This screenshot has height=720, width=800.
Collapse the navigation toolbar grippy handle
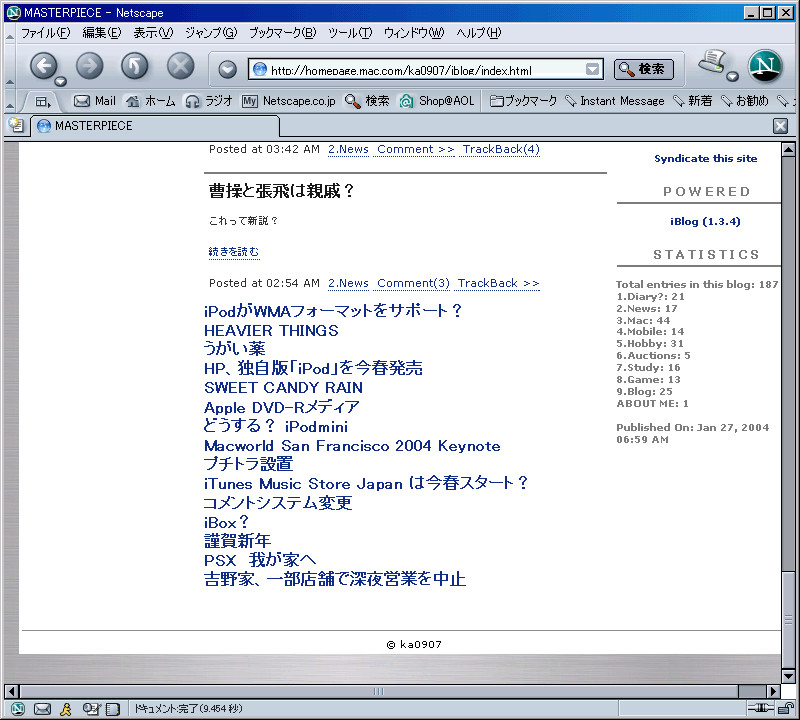point(10,66)
